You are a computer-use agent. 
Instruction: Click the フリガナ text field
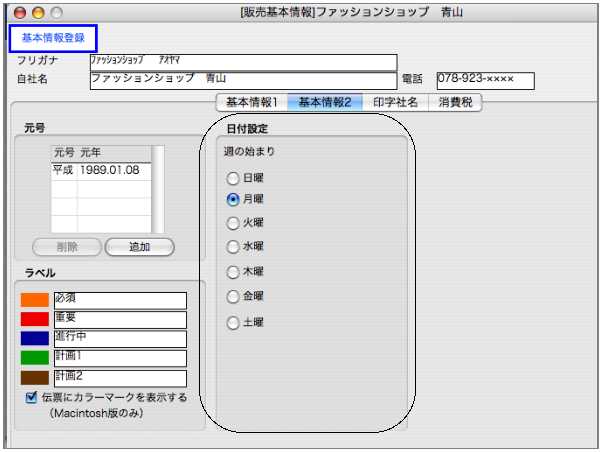coord(243,62)
